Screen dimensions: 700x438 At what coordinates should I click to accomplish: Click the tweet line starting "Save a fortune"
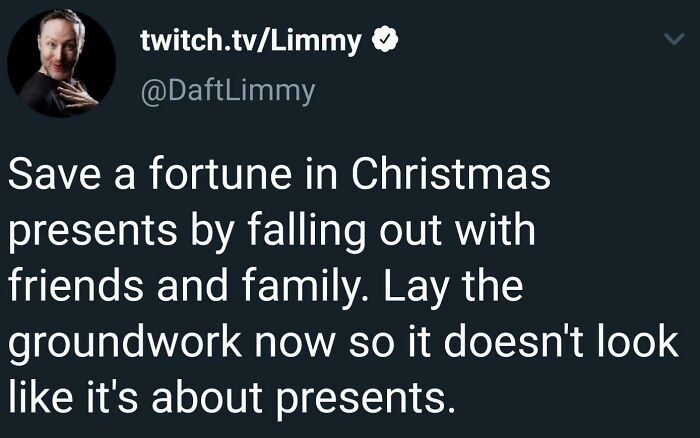(x=280, y=176)
